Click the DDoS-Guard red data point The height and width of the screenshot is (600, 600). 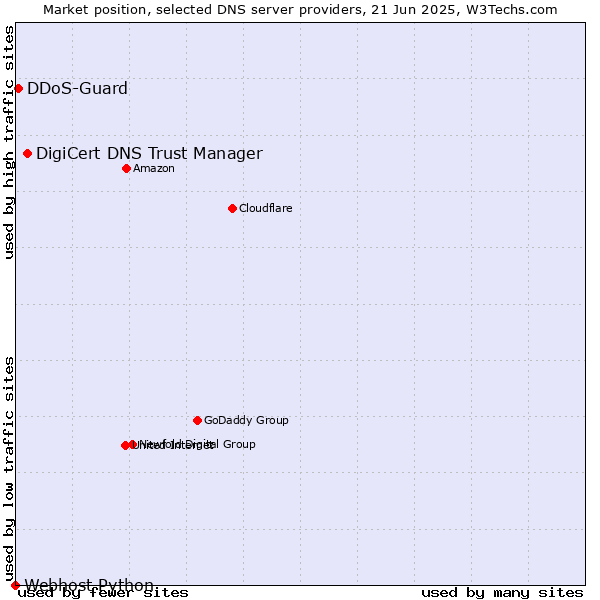18,89
